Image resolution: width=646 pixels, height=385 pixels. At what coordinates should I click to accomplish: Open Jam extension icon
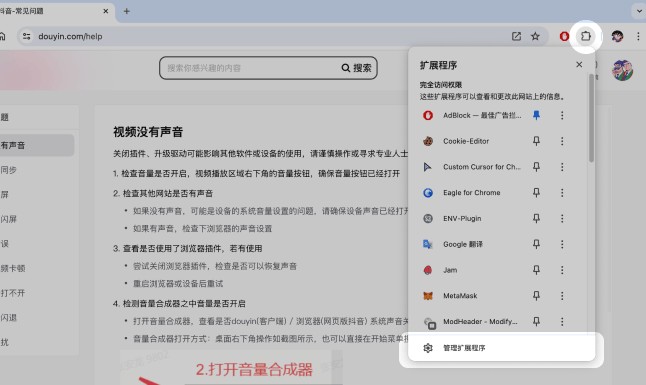tap(428, 270)
